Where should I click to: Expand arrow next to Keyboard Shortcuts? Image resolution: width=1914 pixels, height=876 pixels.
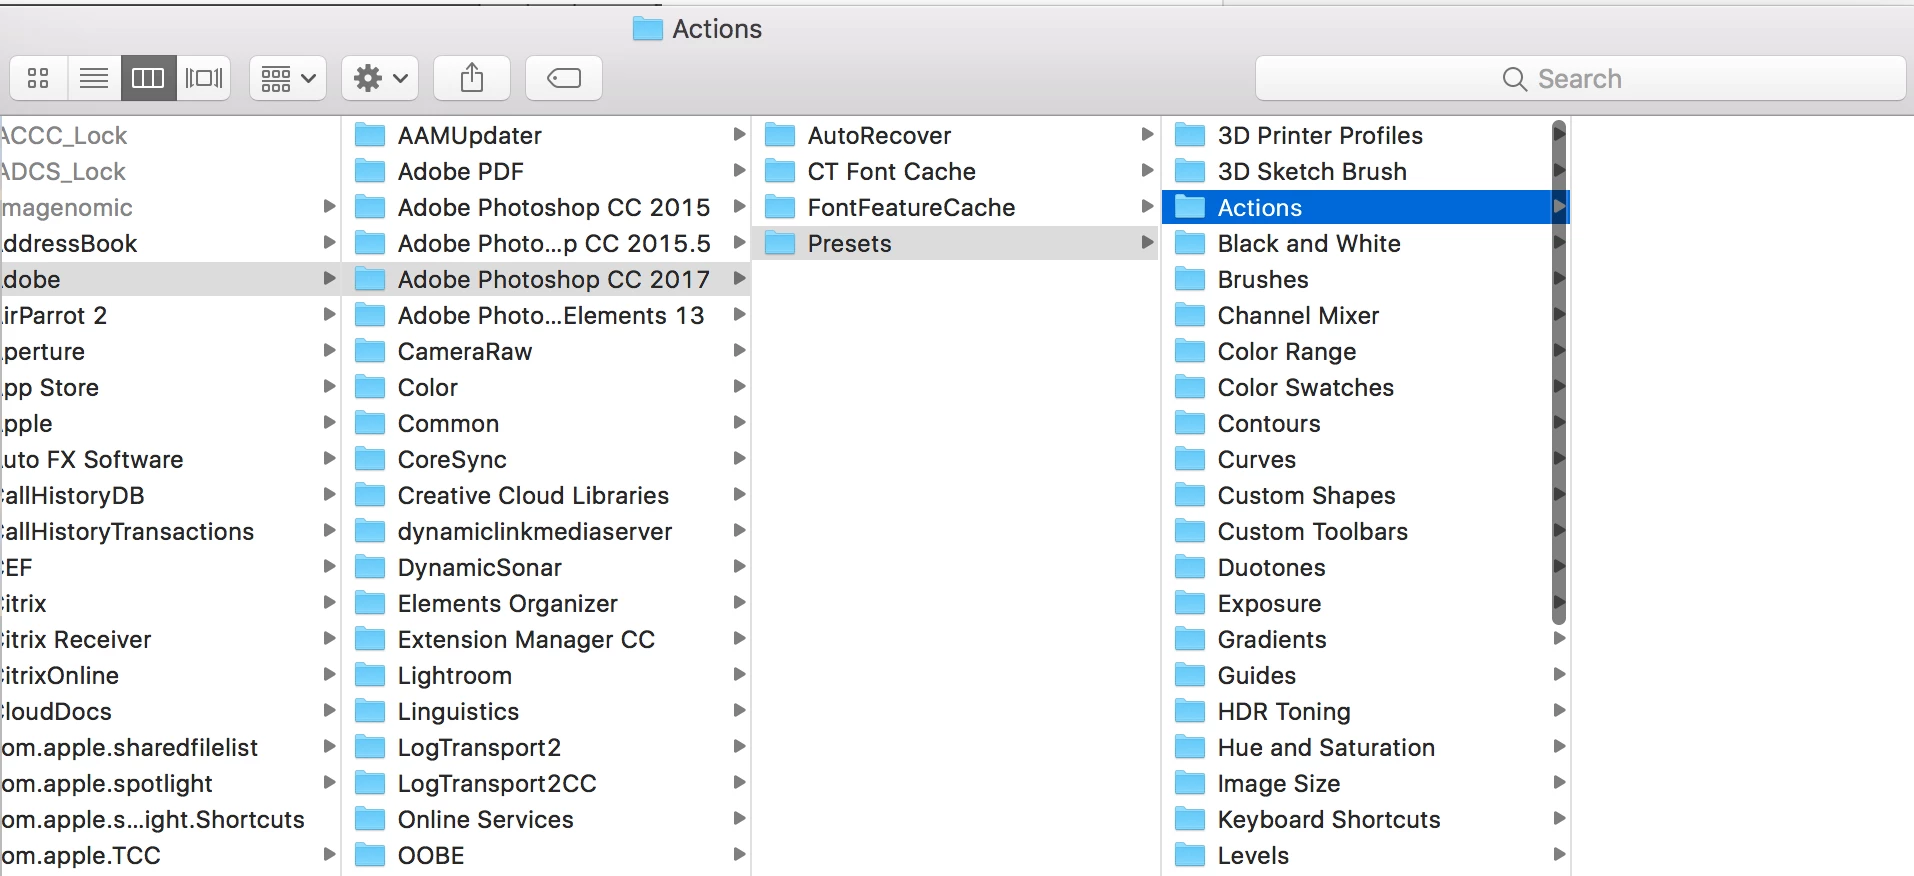[1559, 818]
